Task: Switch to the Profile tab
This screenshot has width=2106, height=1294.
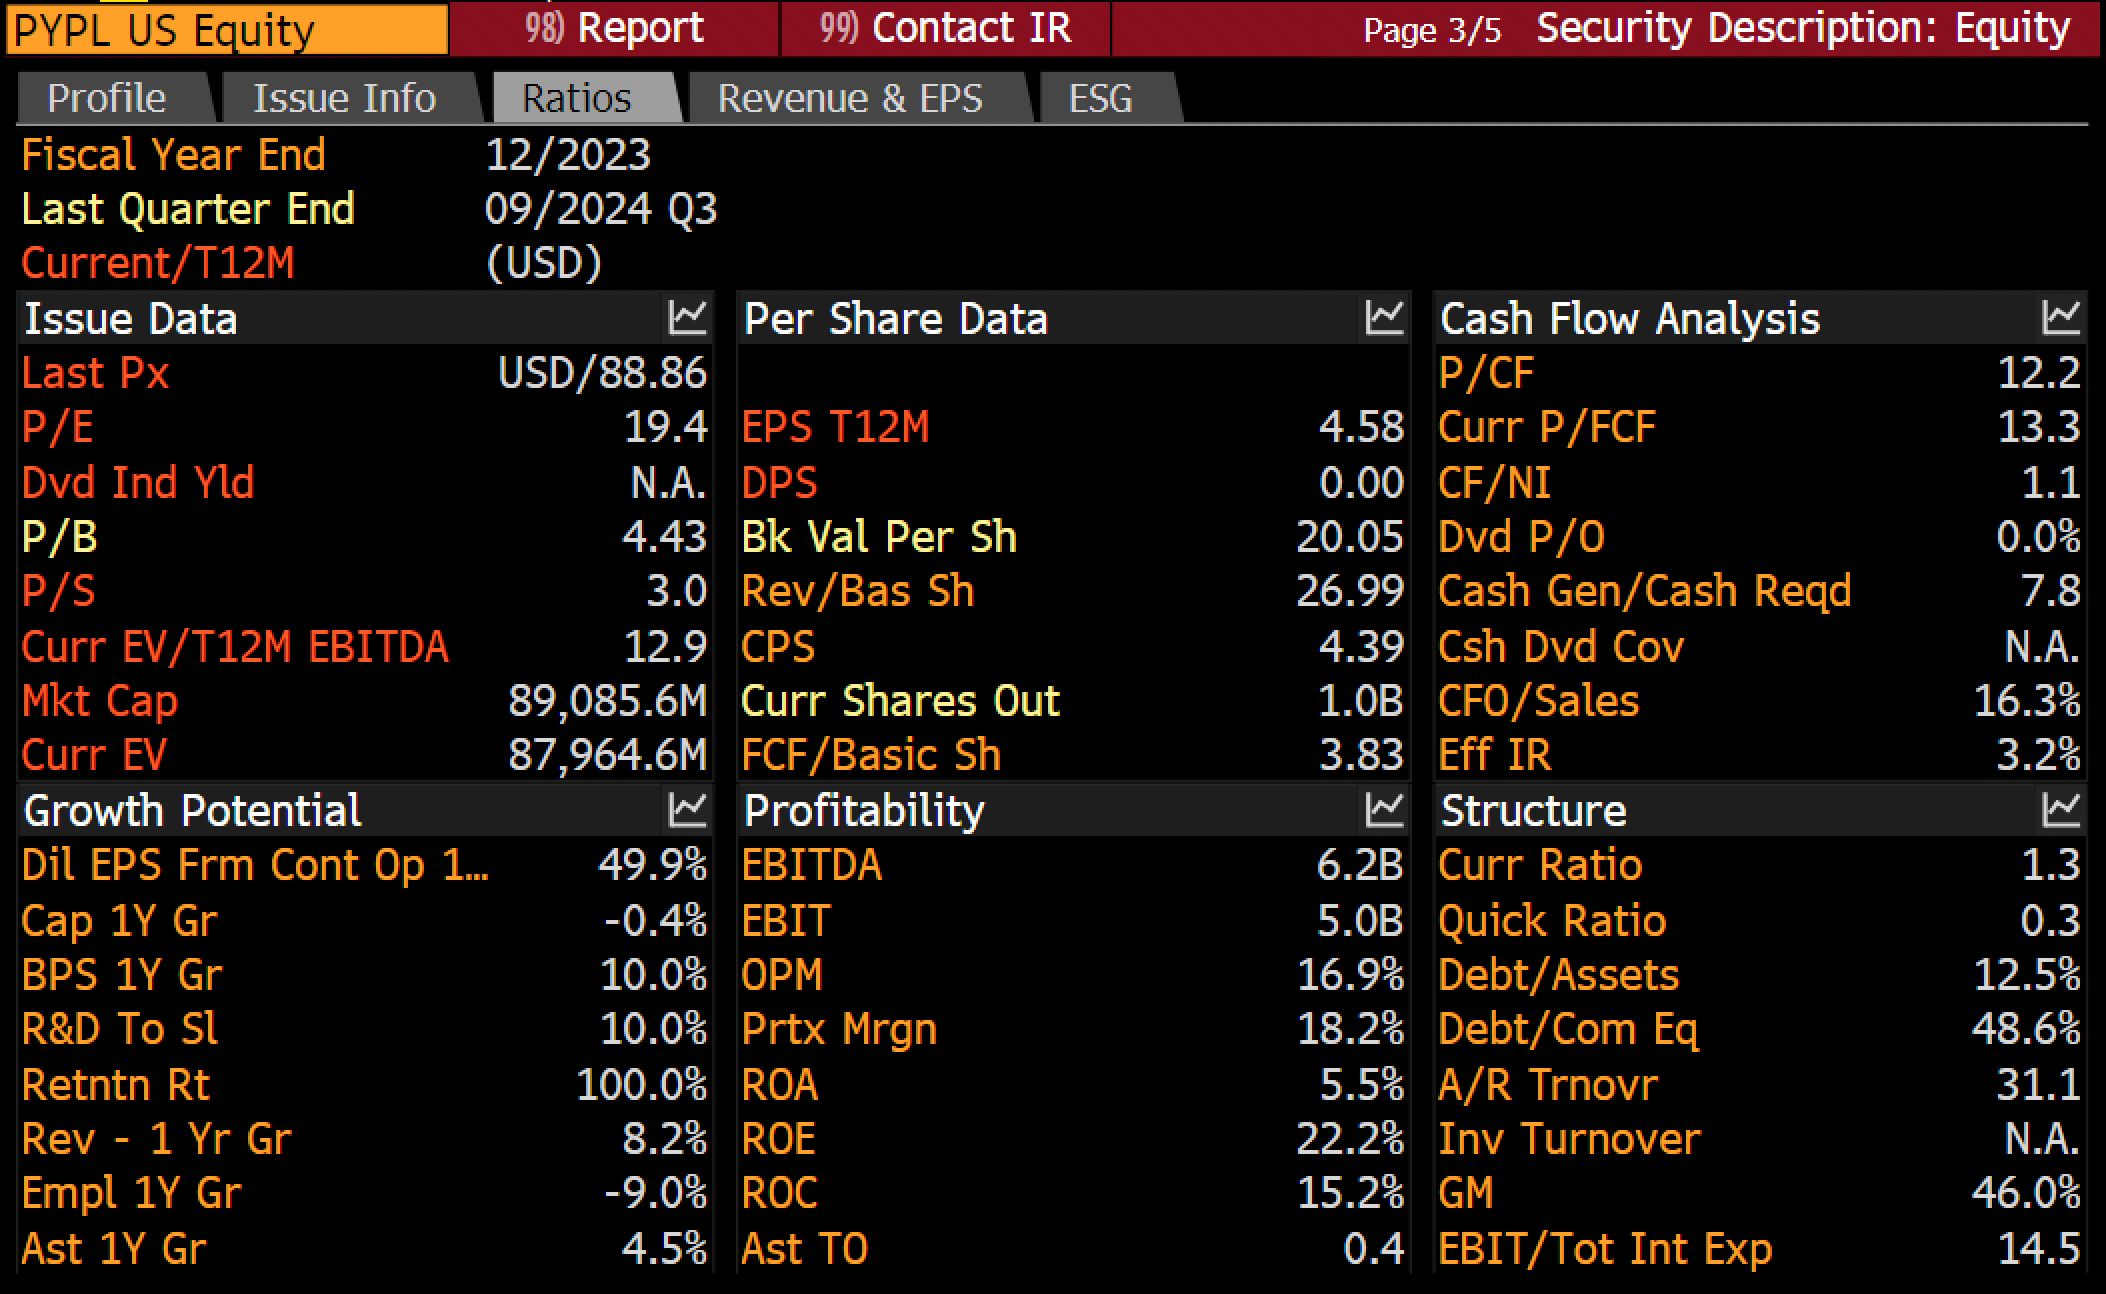Action: click(x=108, y=98)
